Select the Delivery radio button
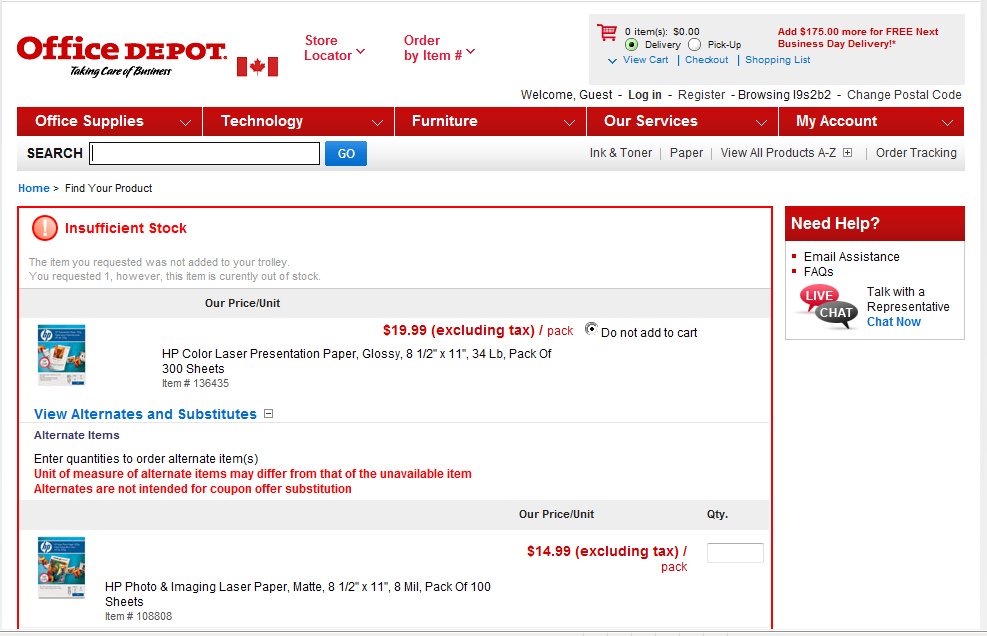 (631, 45)
